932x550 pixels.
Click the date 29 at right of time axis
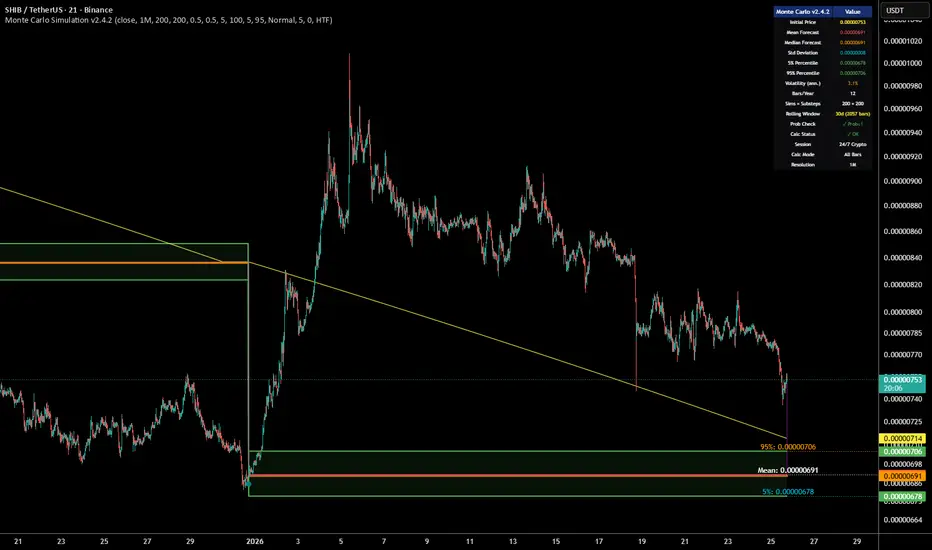(857, 541)
